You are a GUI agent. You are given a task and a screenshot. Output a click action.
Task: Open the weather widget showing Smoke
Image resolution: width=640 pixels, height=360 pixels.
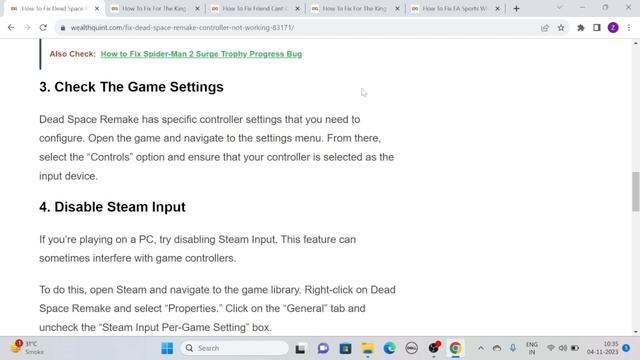coord(27,348)
